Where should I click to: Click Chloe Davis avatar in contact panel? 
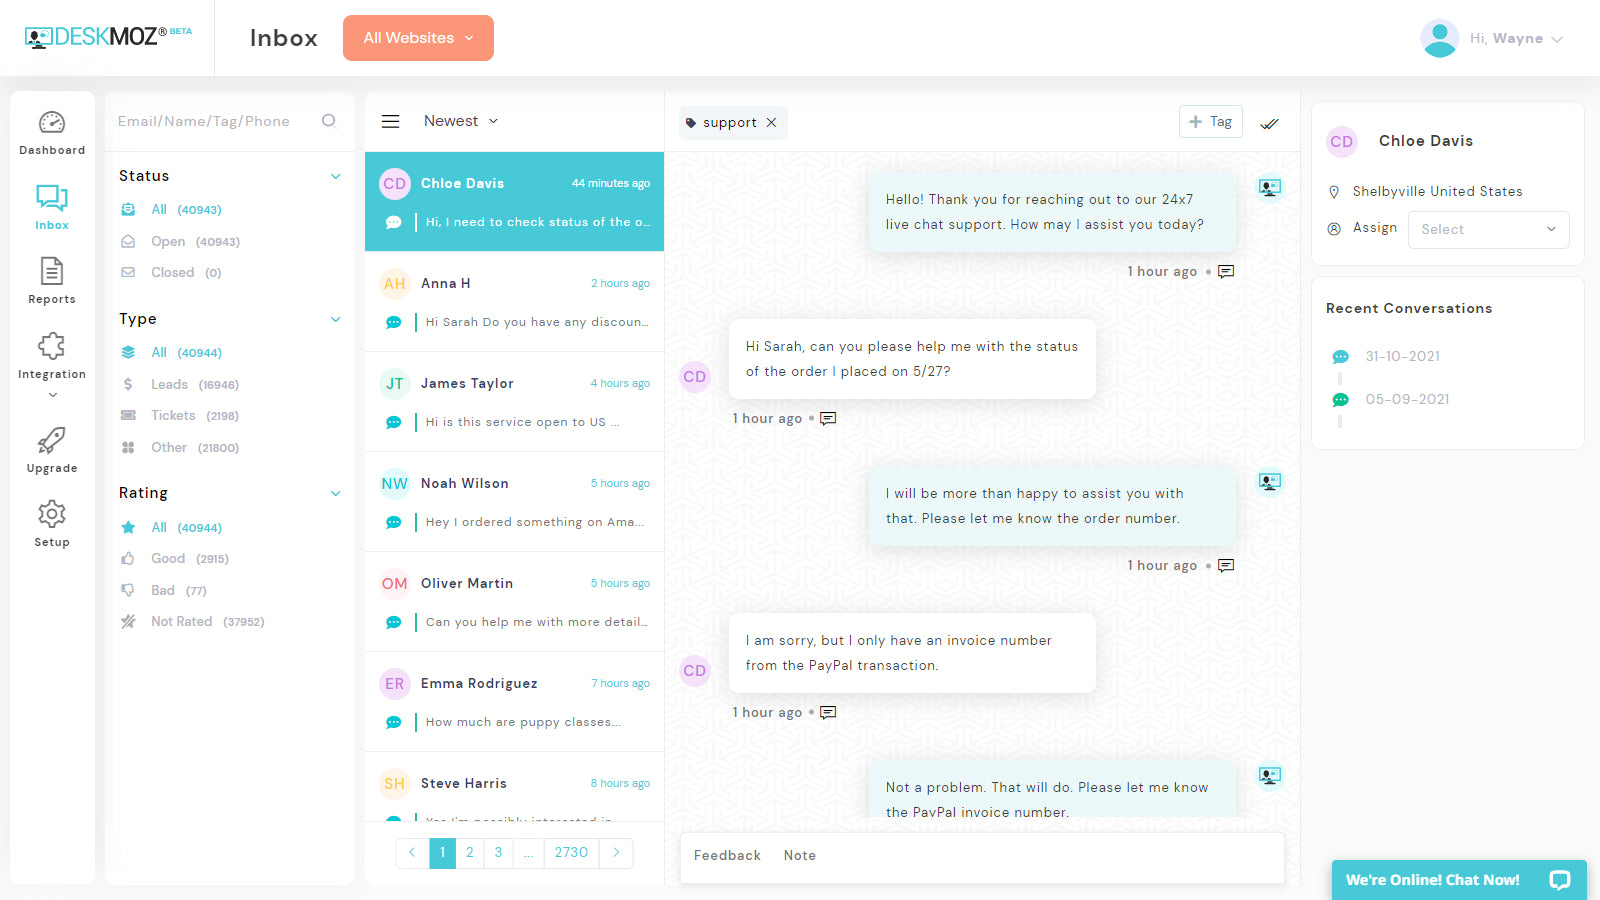pyautogui.click(x=1342, y=142)
